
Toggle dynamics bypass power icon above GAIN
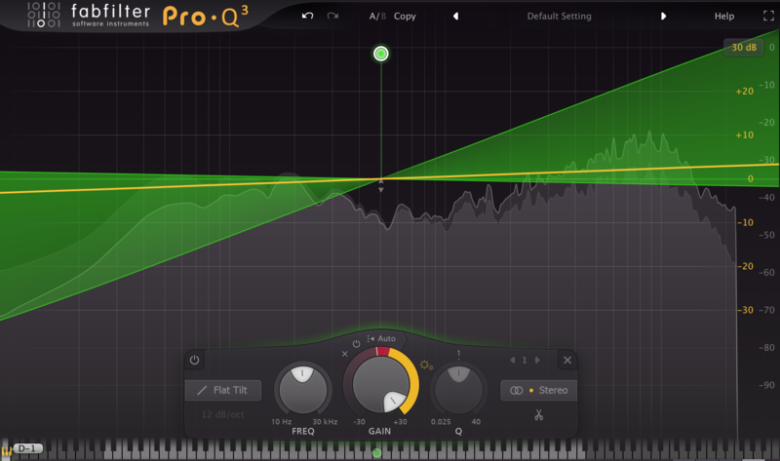(x=356, y=344)
